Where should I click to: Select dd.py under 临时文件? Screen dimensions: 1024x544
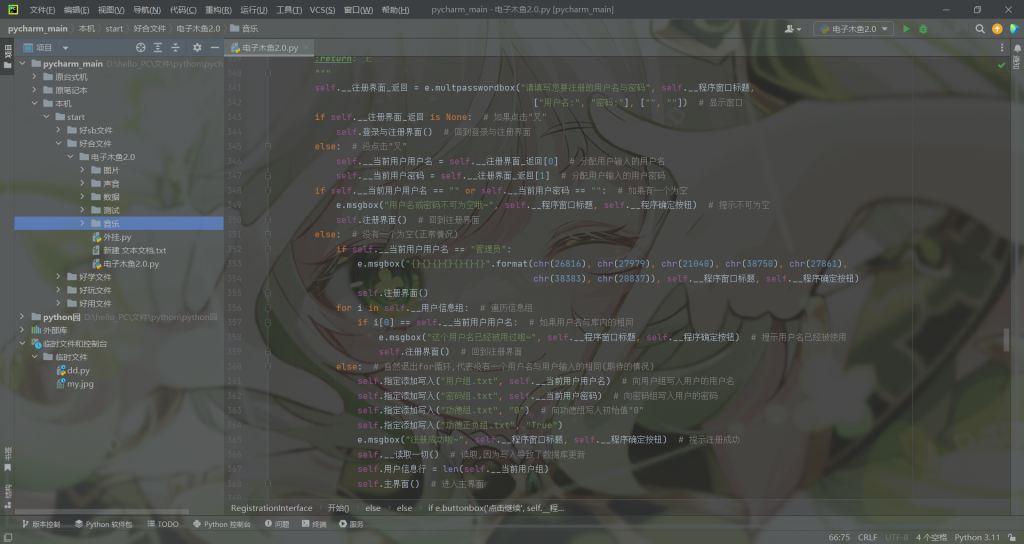click(73, 370)
